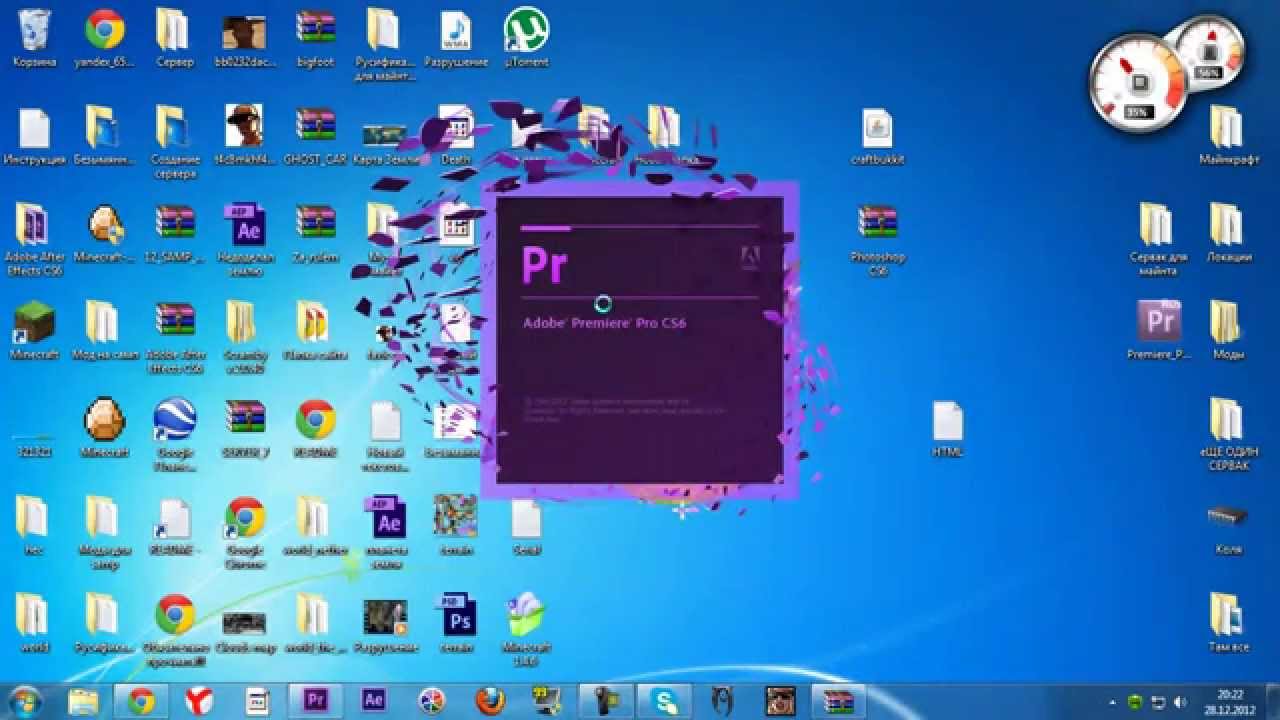Open Windows Explorer from taskbar
This screenshot has height=720, width=1280.
(x=84, y=701)
